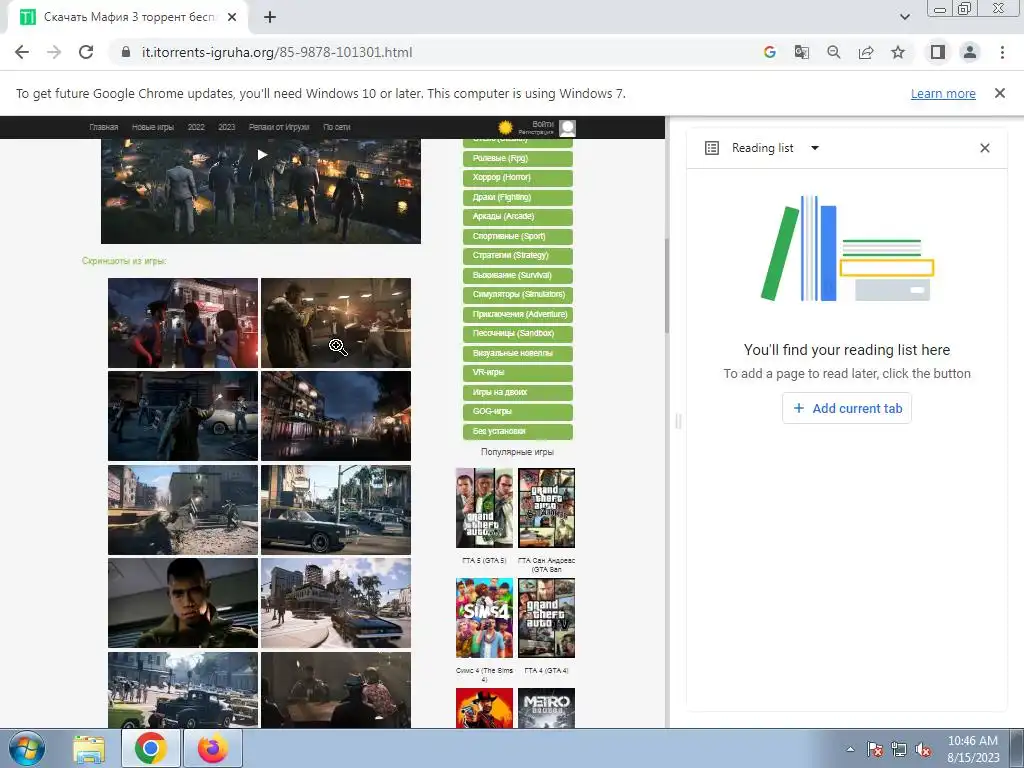Open the GTA 5 game cover
1024x768 pixels.
pos(484,507)
